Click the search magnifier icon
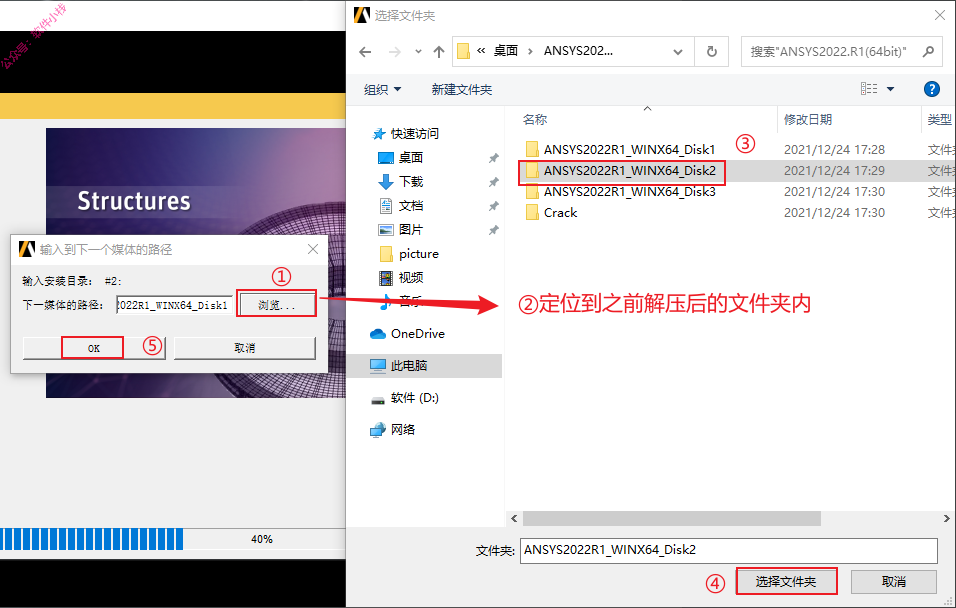This screenshot has width=956, height=608. tap(929, 52)
